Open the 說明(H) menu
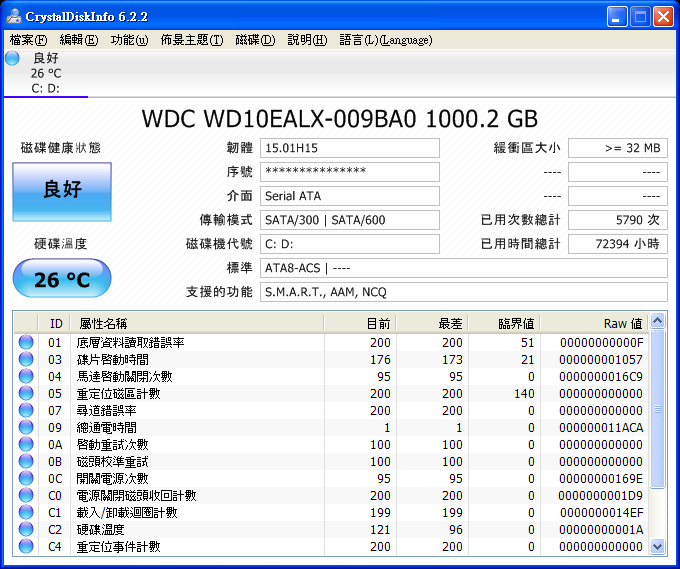The height and width of the screenshot is (569, 680). (307, 40)
